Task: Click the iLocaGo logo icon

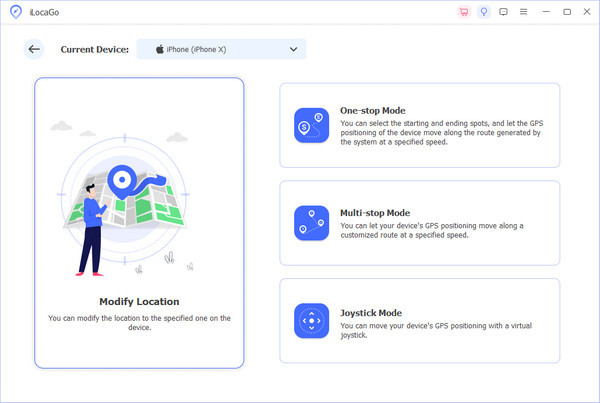Action: (15, 12)
